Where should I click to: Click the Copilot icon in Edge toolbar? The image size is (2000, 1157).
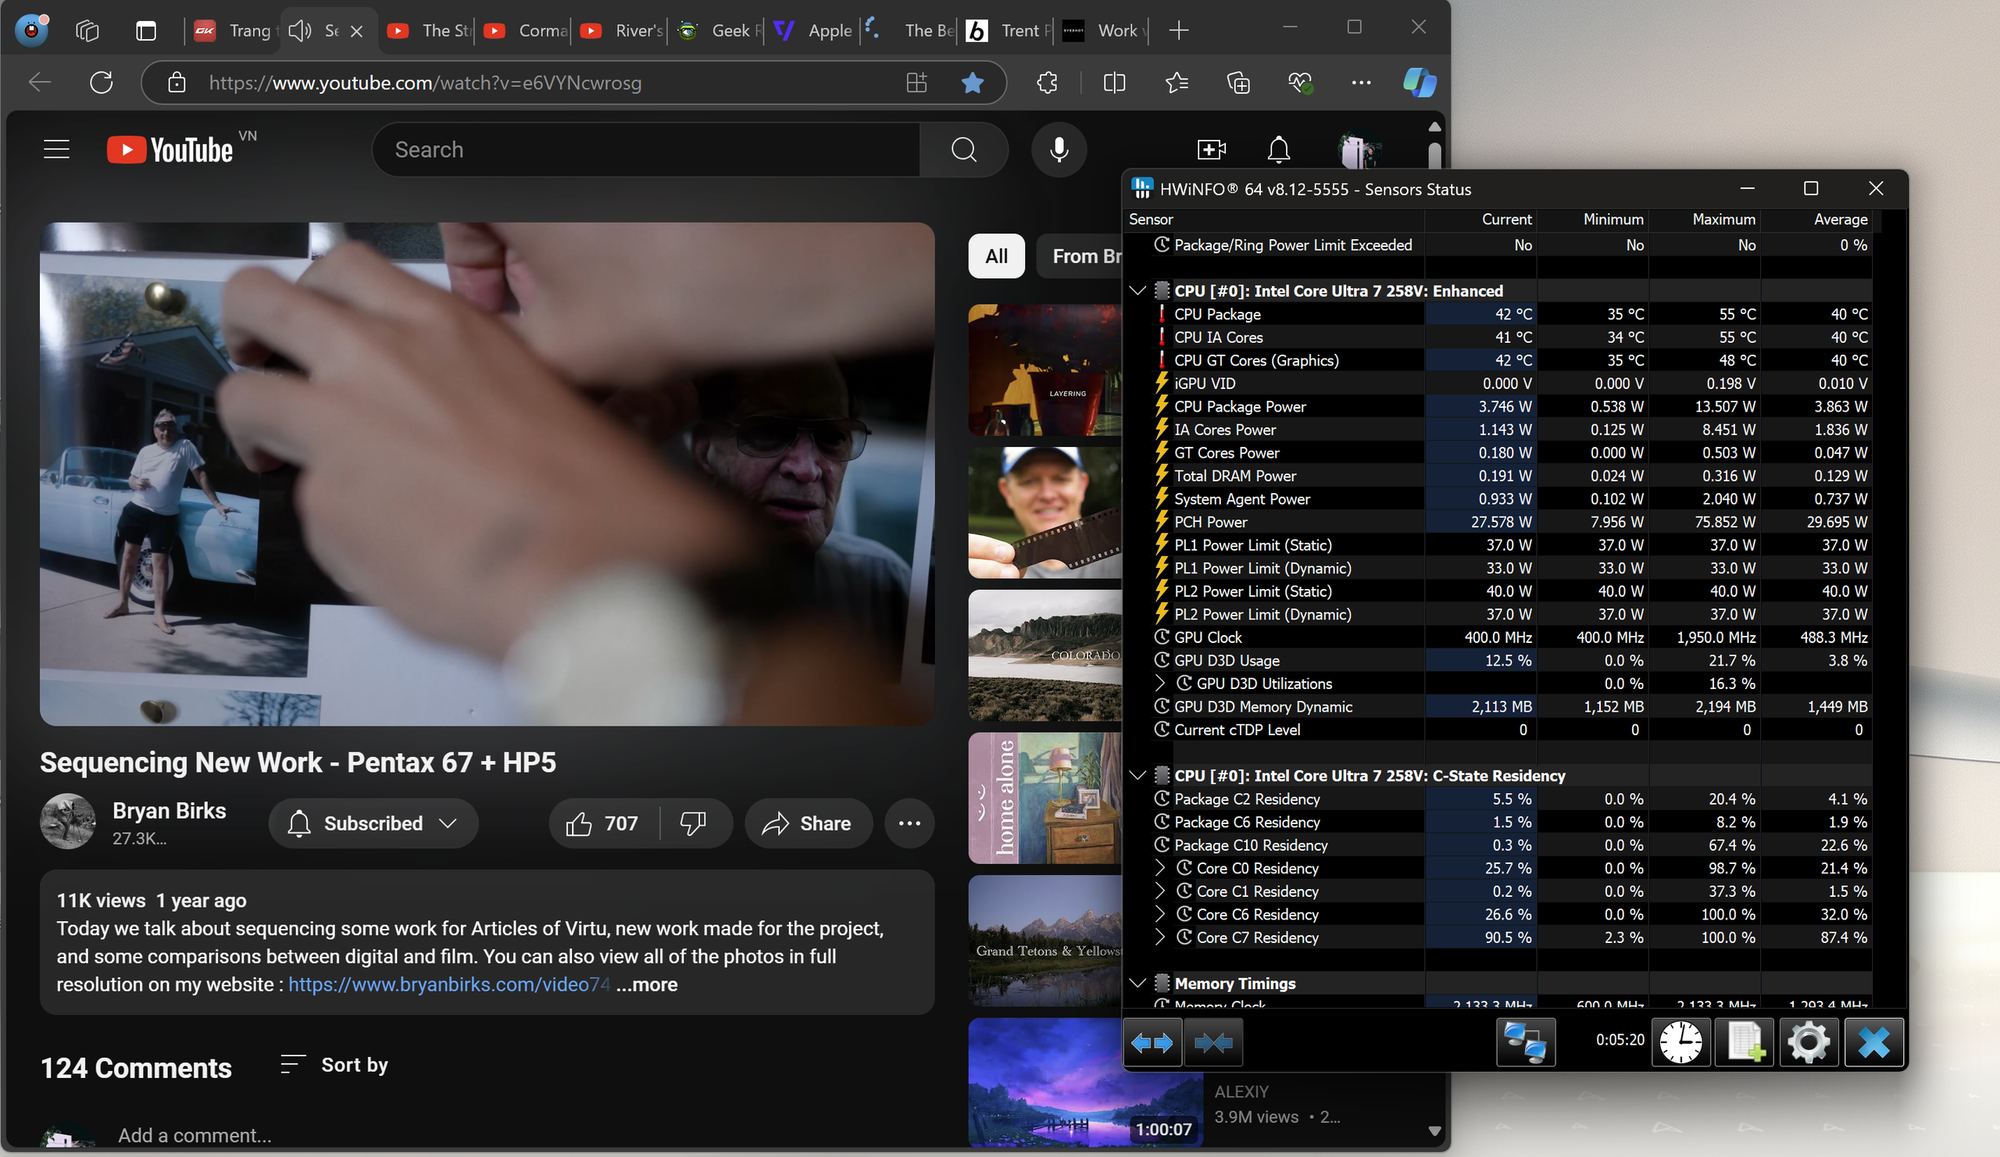coord(1419,83)
